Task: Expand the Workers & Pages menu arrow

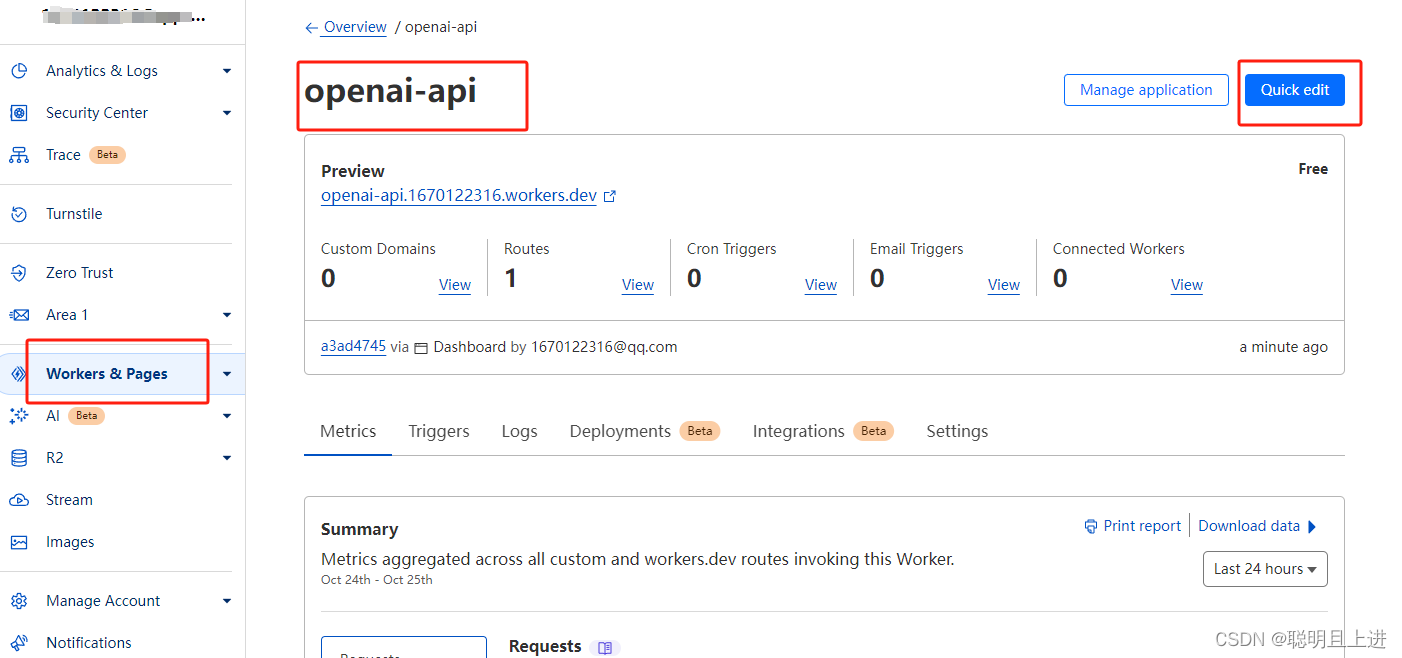Action: [227, 374]
